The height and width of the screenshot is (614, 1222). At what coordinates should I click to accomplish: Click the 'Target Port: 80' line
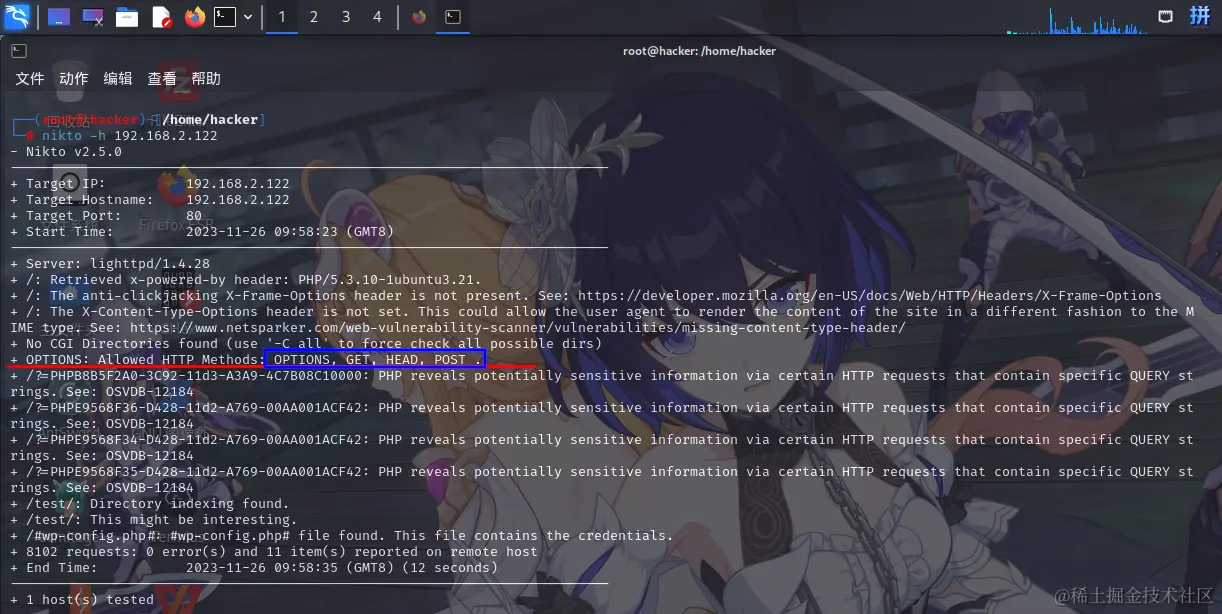click(106, 216)
